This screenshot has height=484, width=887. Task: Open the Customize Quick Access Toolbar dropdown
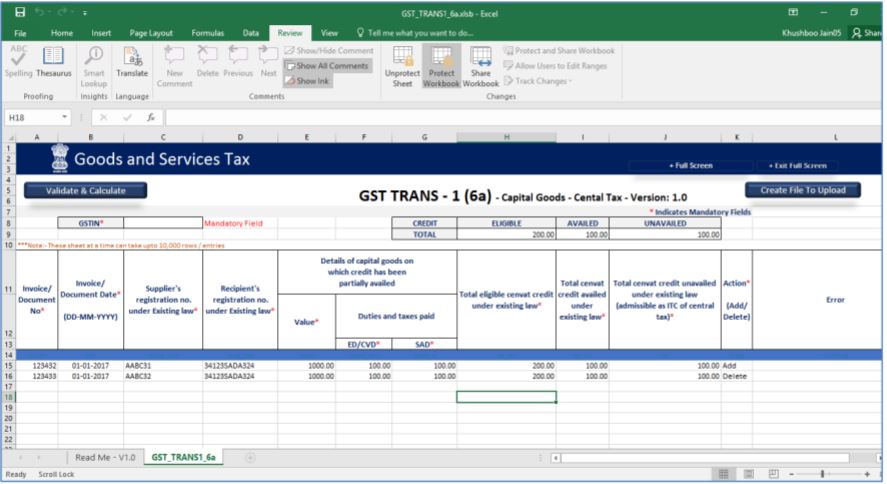[x=84, y=12]
